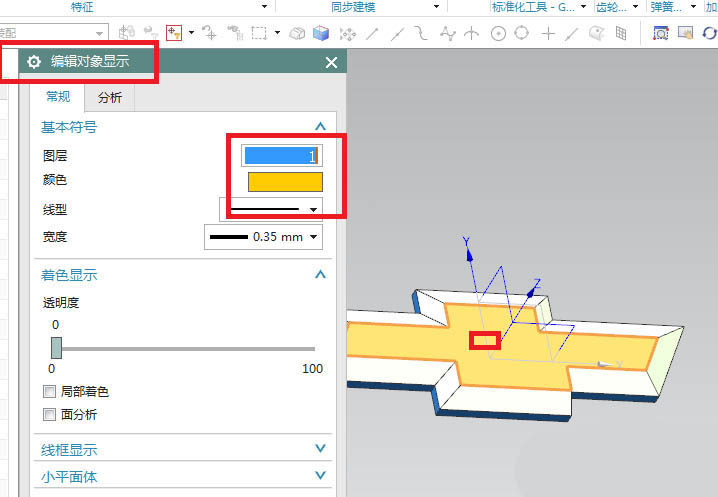Open the 宽度 0.35 mm width dropdown
Viewport: 718px width, 497px height.
tap(263, 237)
